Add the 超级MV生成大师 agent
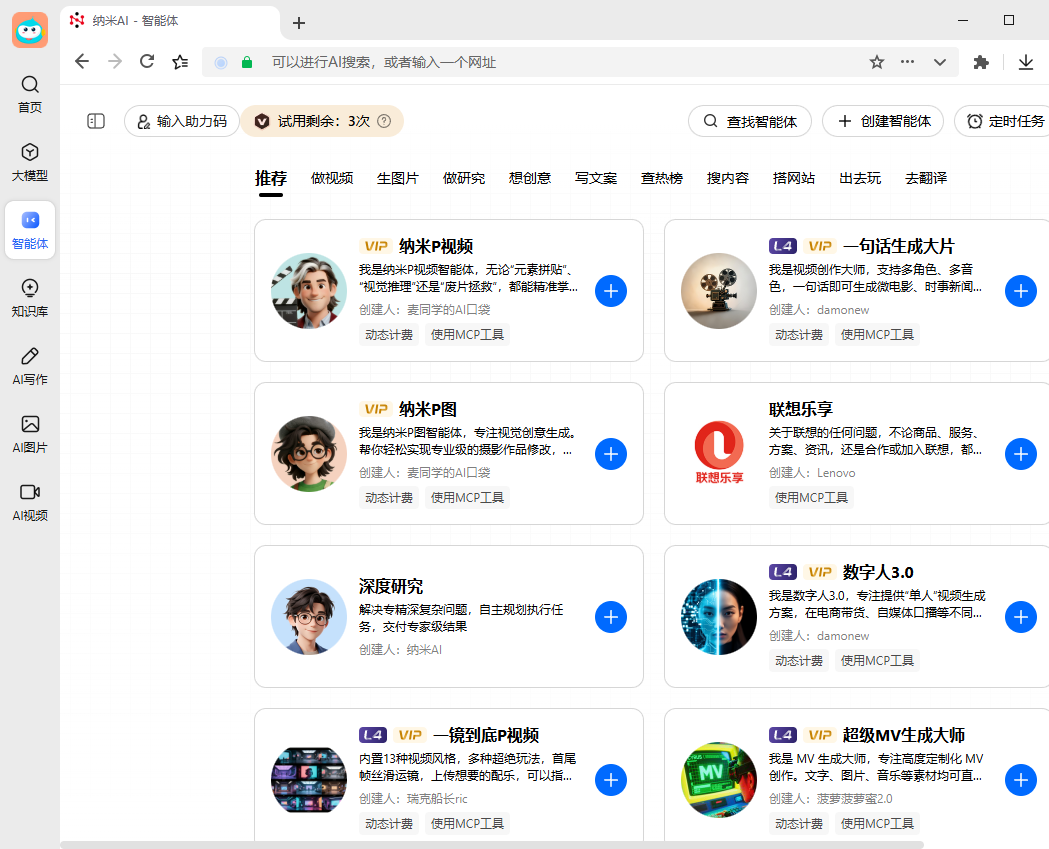 pyautogui.click(x=1021, y=780)
